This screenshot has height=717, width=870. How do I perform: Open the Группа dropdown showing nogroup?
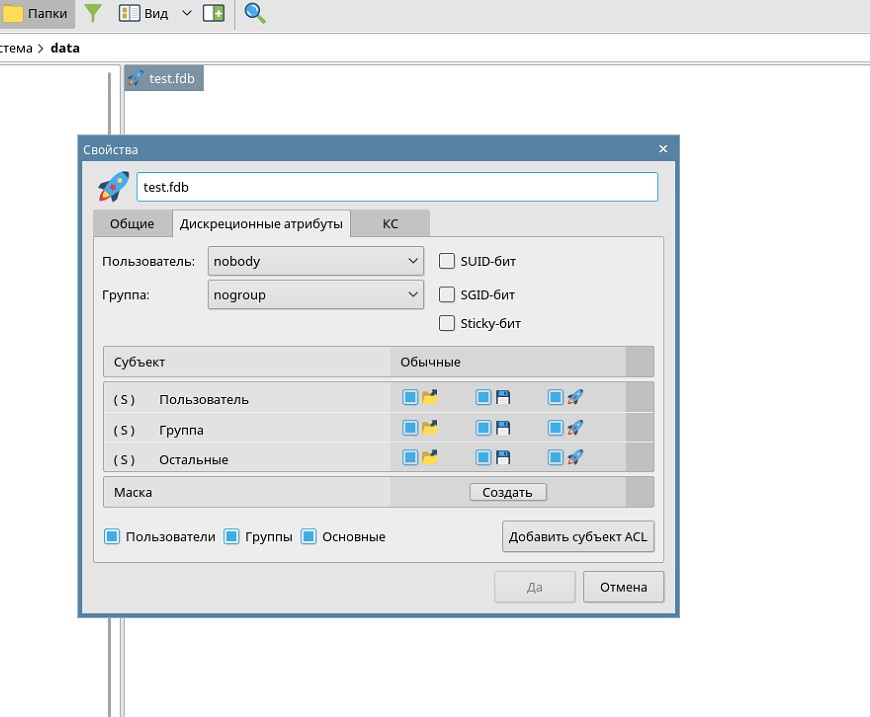316,295
